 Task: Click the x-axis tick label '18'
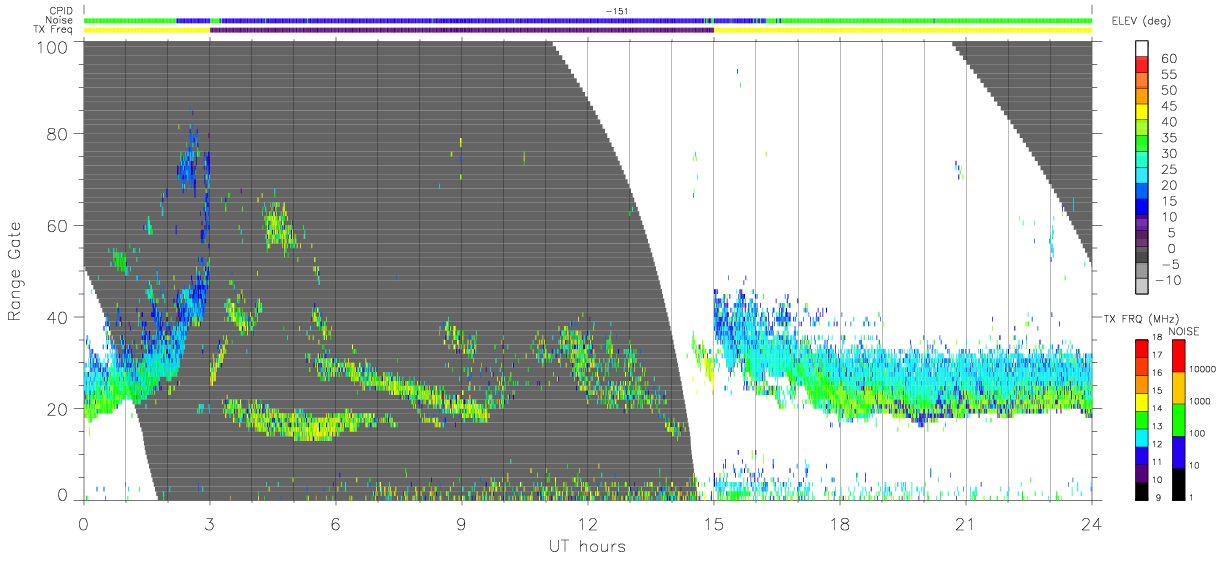[x=839, y=524]
